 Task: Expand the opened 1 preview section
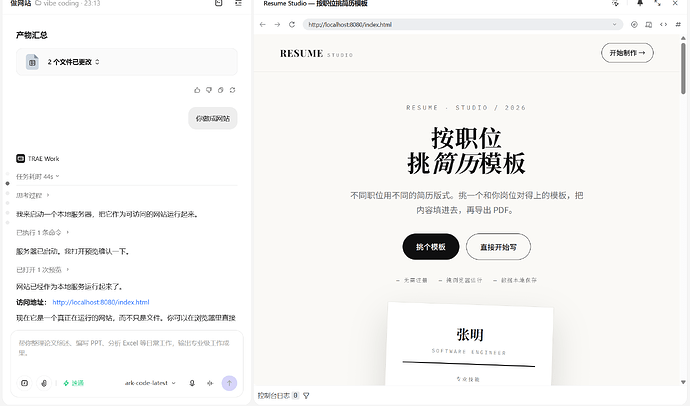pyautogui.click(x=43, y=270)
